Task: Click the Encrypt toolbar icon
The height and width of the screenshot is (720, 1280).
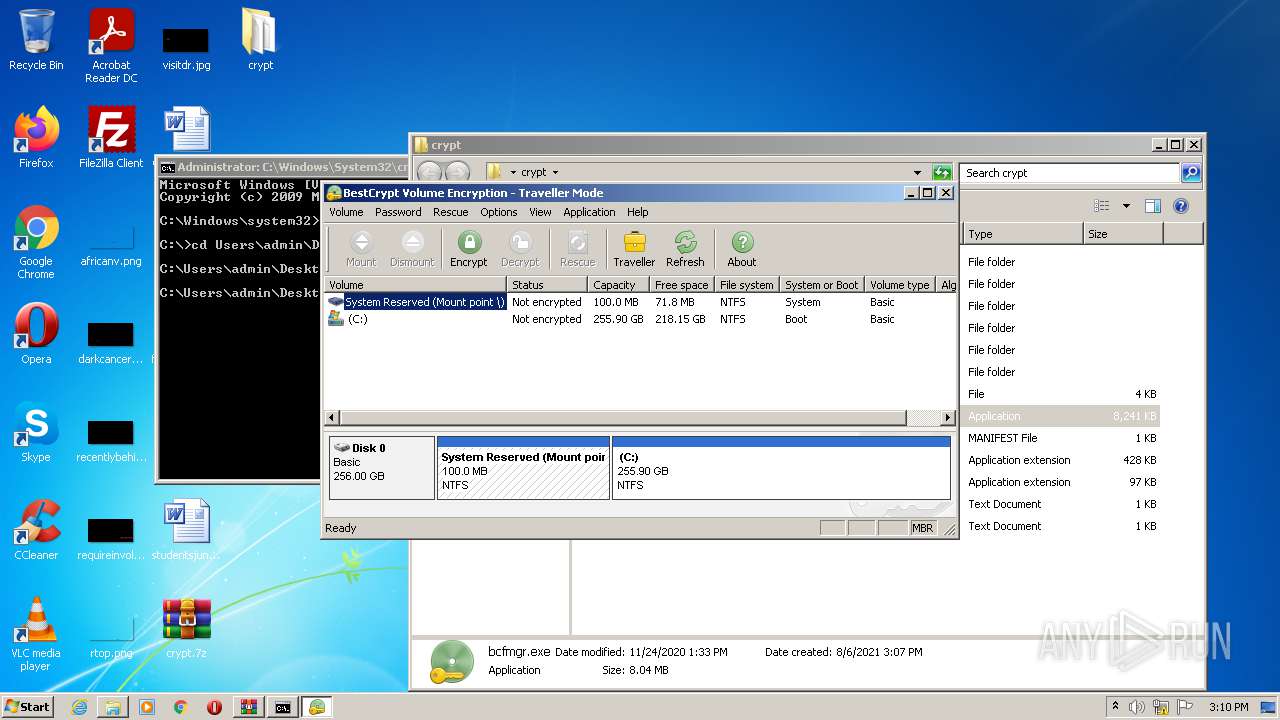Action: [x=469, y=249]
